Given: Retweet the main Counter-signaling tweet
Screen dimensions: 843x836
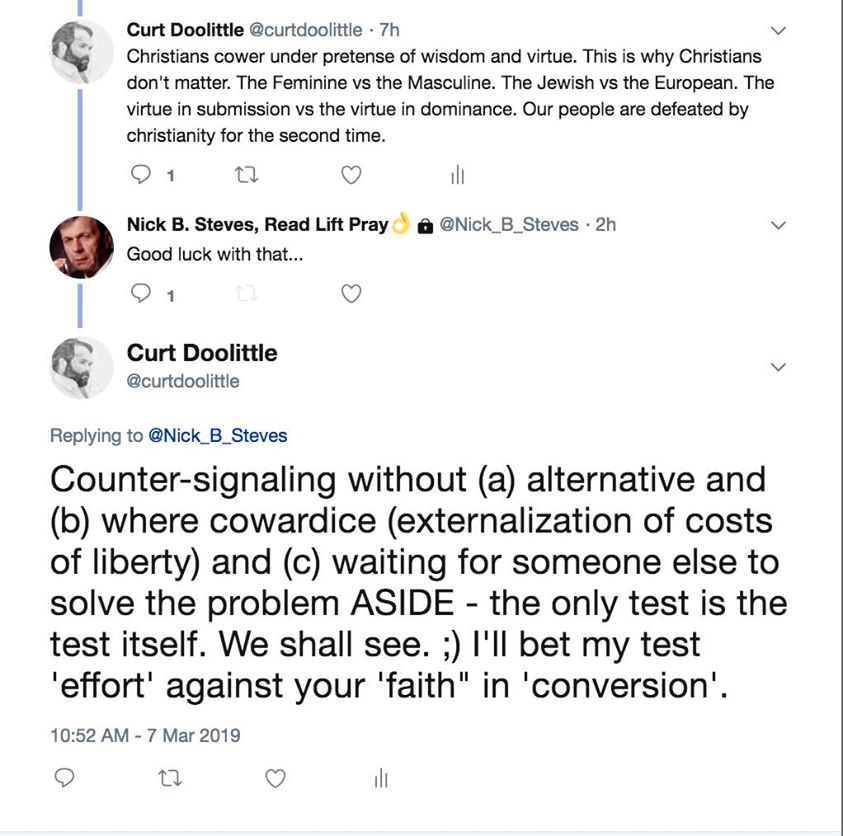Looking at the screenshot, I should (x=169, y=777).
